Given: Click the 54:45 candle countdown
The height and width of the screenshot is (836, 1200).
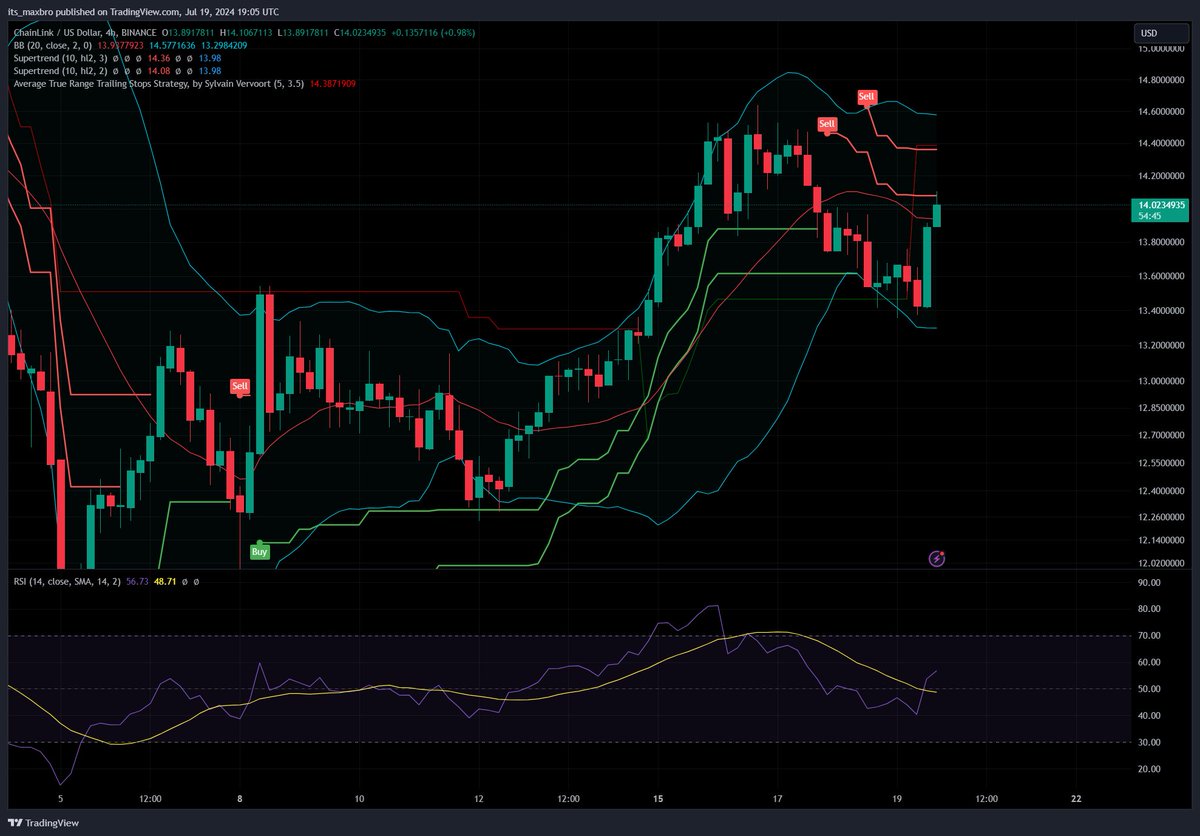Looking at the screenshot, I should tap(1151, 216).
